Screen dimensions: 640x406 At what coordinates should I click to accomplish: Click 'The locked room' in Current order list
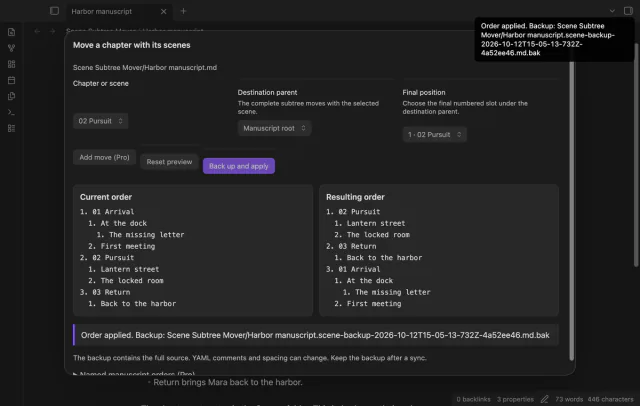coord(132,280)
